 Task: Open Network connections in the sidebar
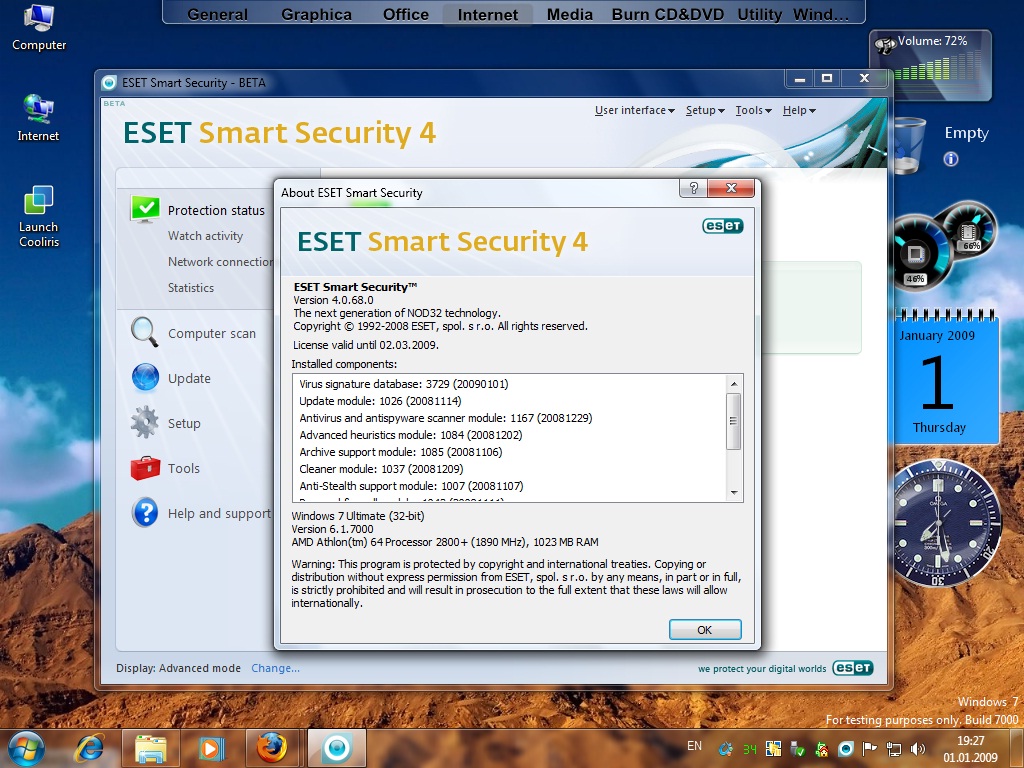pyautogui.click(x=221, y=262)
